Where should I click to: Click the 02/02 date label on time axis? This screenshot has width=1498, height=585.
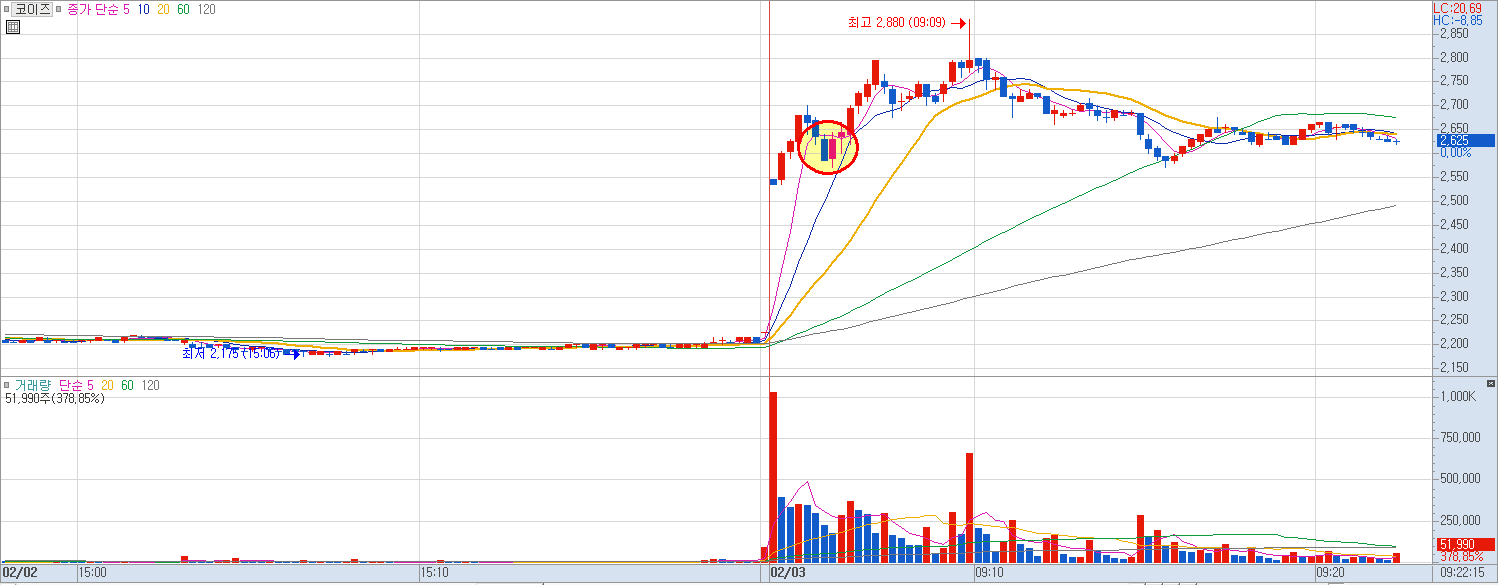click(19, 573)
